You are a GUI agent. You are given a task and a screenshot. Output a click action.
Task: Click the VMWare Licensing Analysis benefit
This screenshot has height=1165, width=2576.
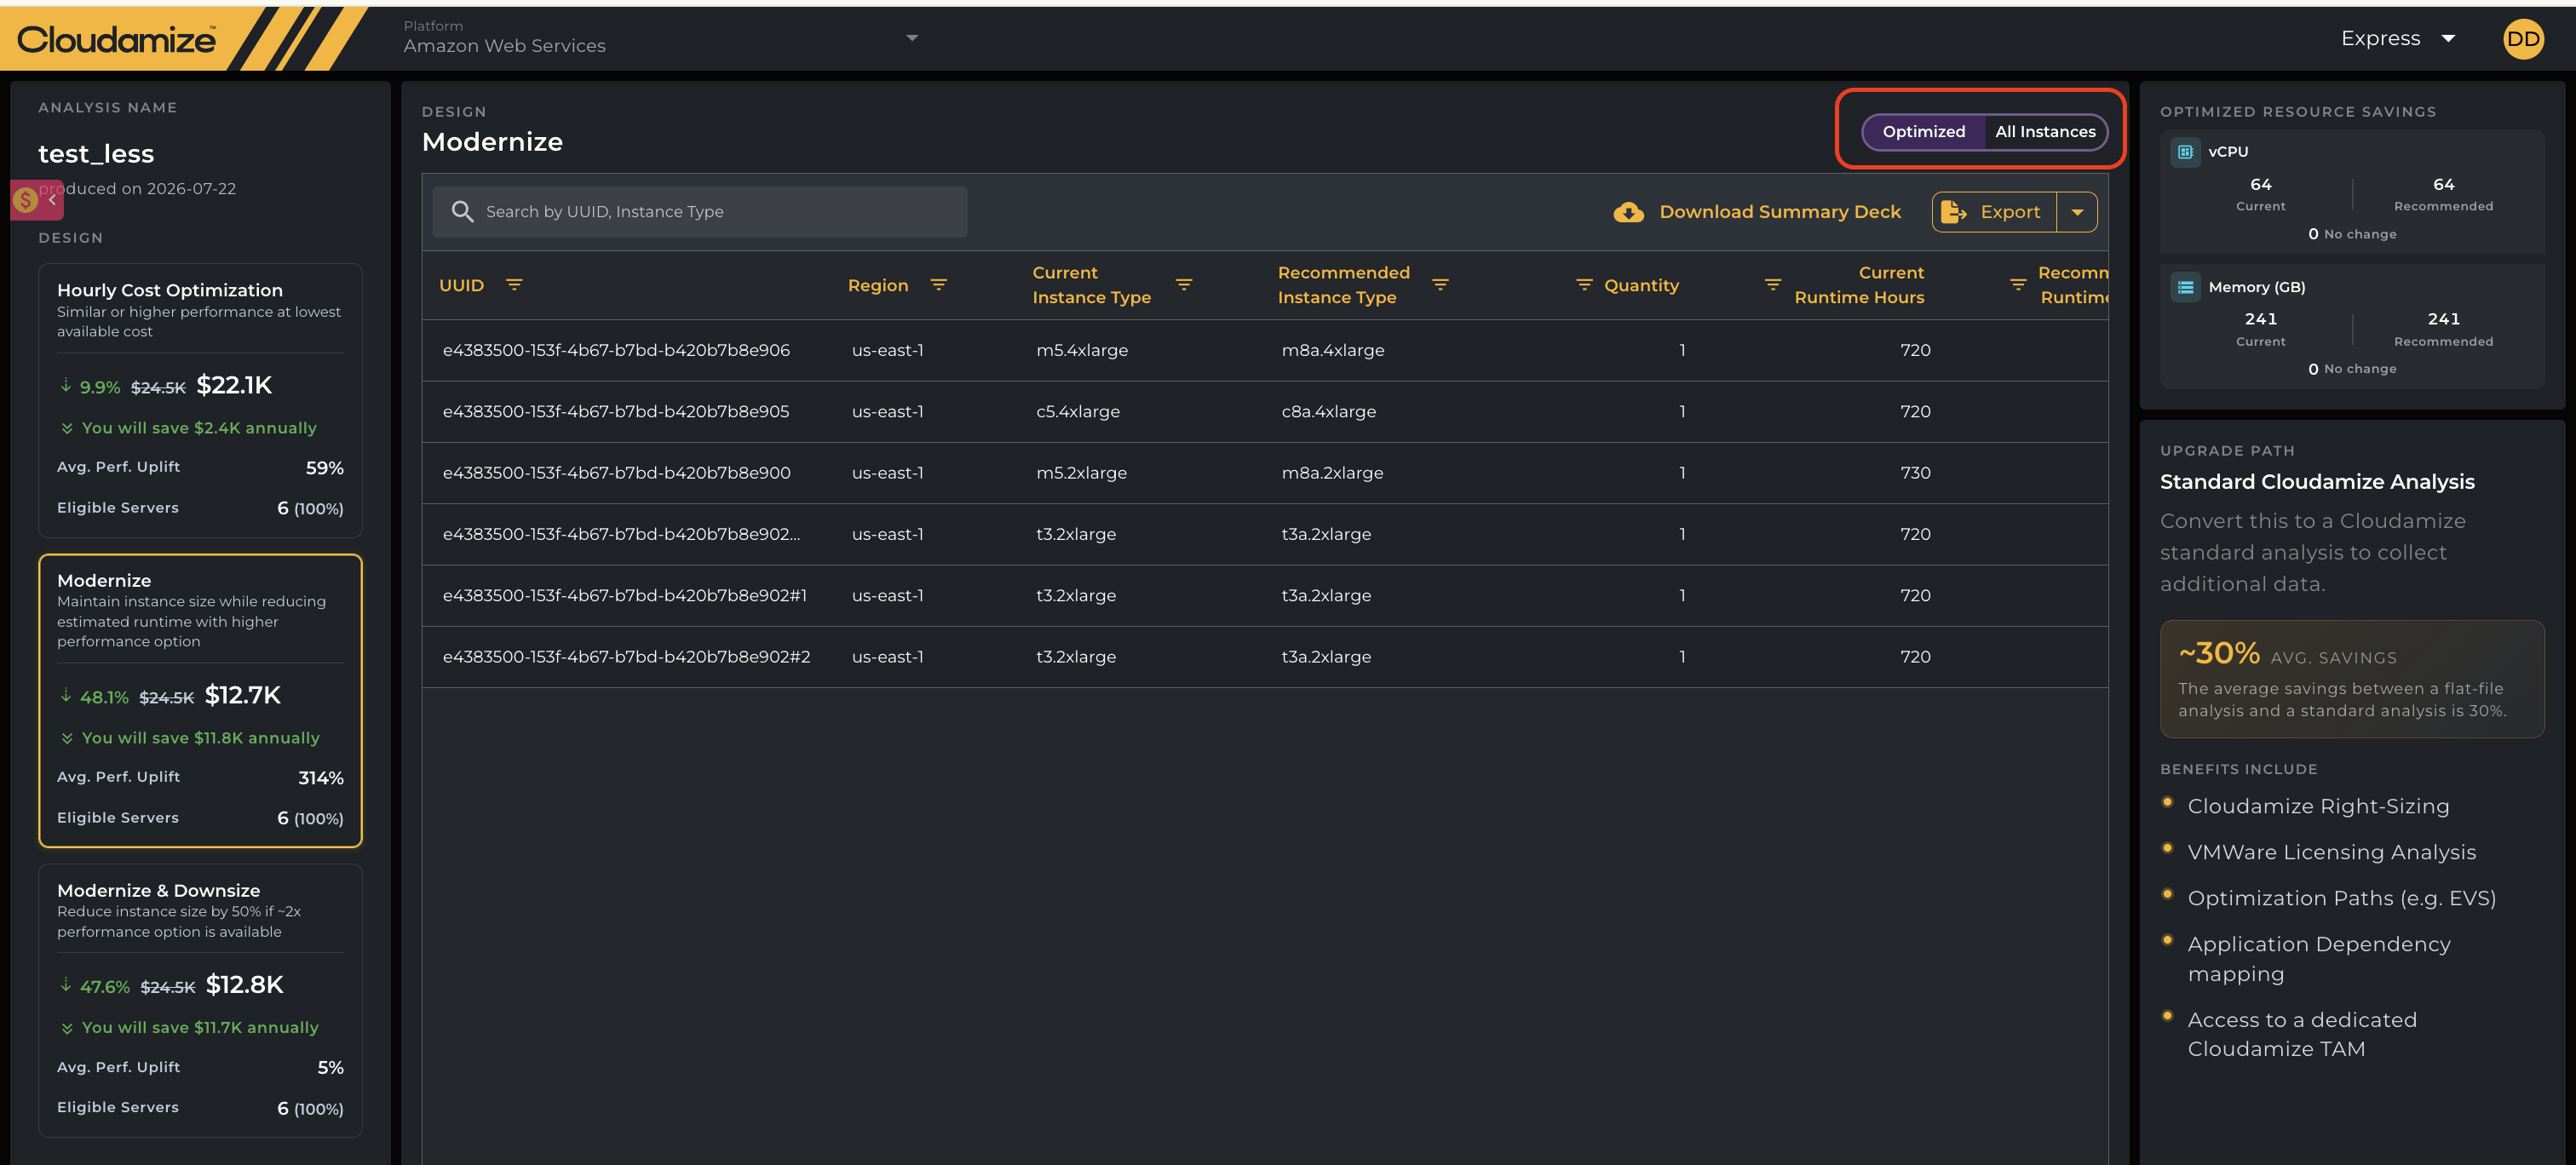coord(2331,852)
